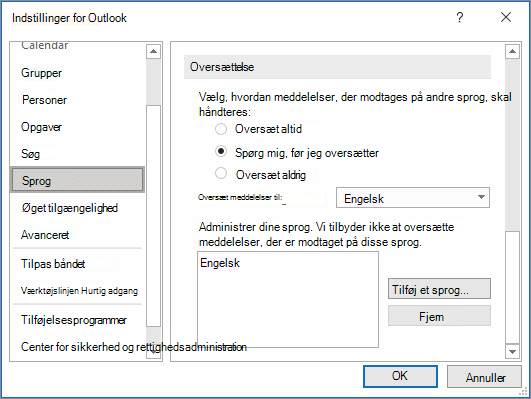Open the Opgaver category
The height and width of the screenshot is (399, 531).
pyautogui.click(x=41, y=127)
